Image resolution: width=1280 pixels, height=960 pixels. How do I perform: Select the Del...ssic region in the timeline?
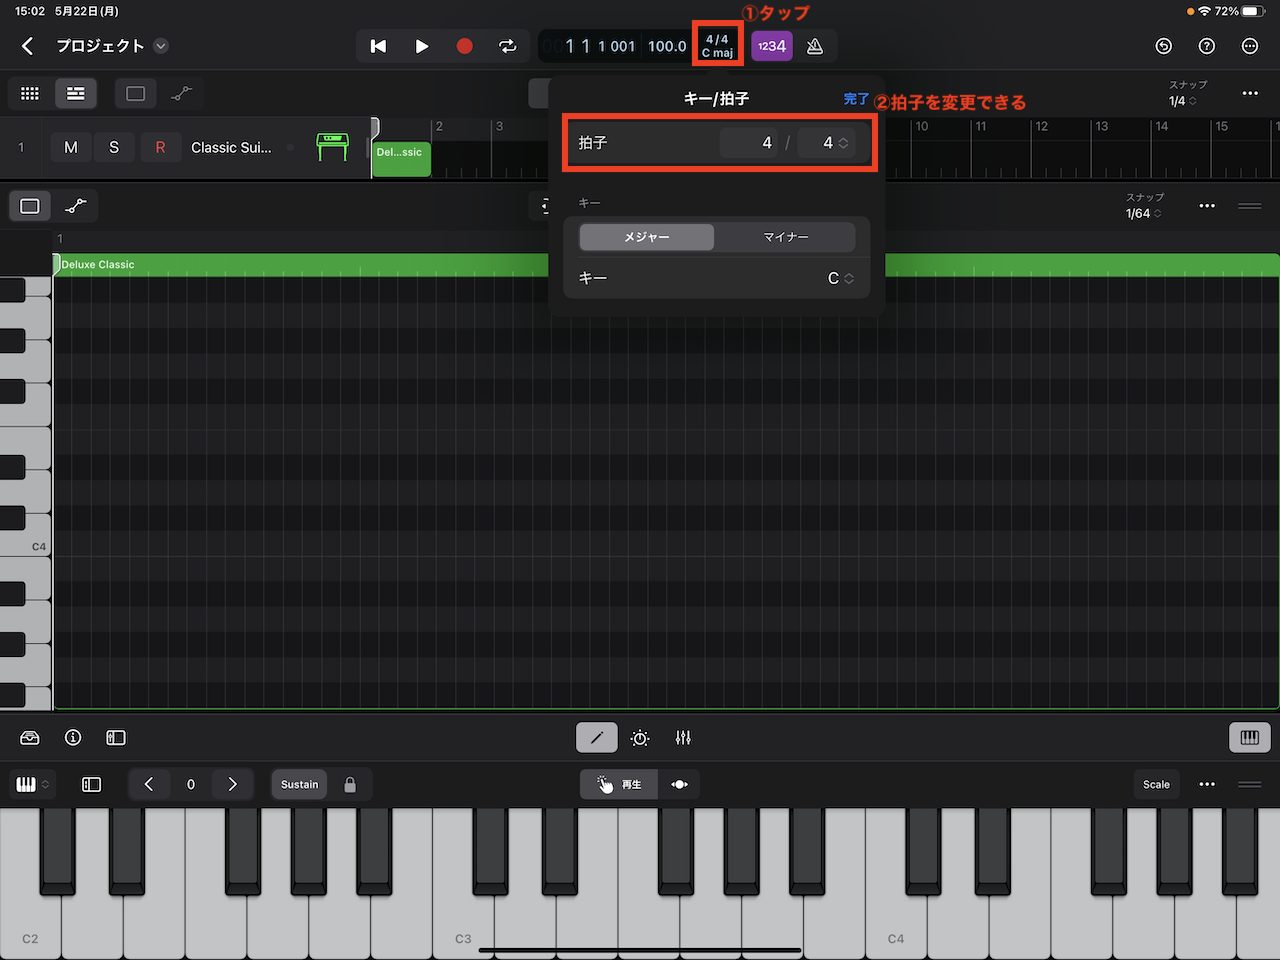pos(401,160)
